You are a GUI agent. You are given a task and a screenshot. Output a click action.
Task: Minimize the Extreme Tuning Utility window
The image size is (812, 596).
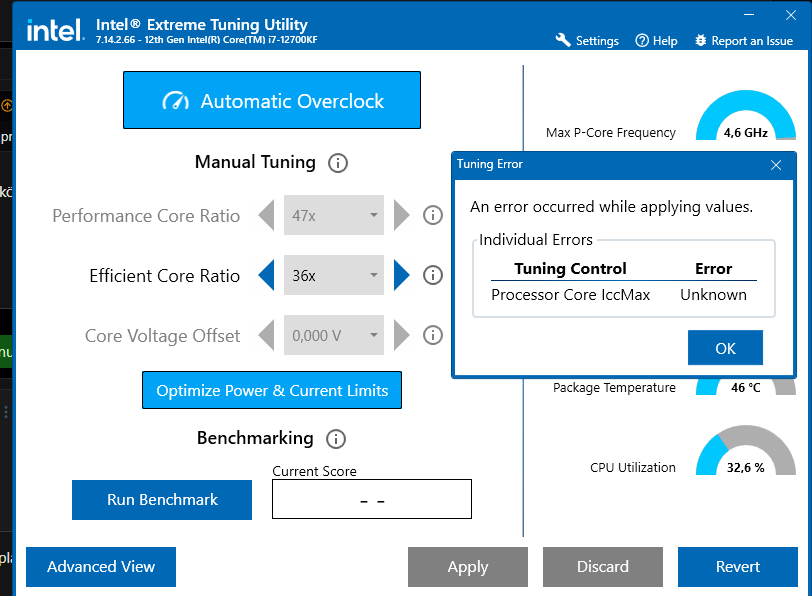point(749,15)
